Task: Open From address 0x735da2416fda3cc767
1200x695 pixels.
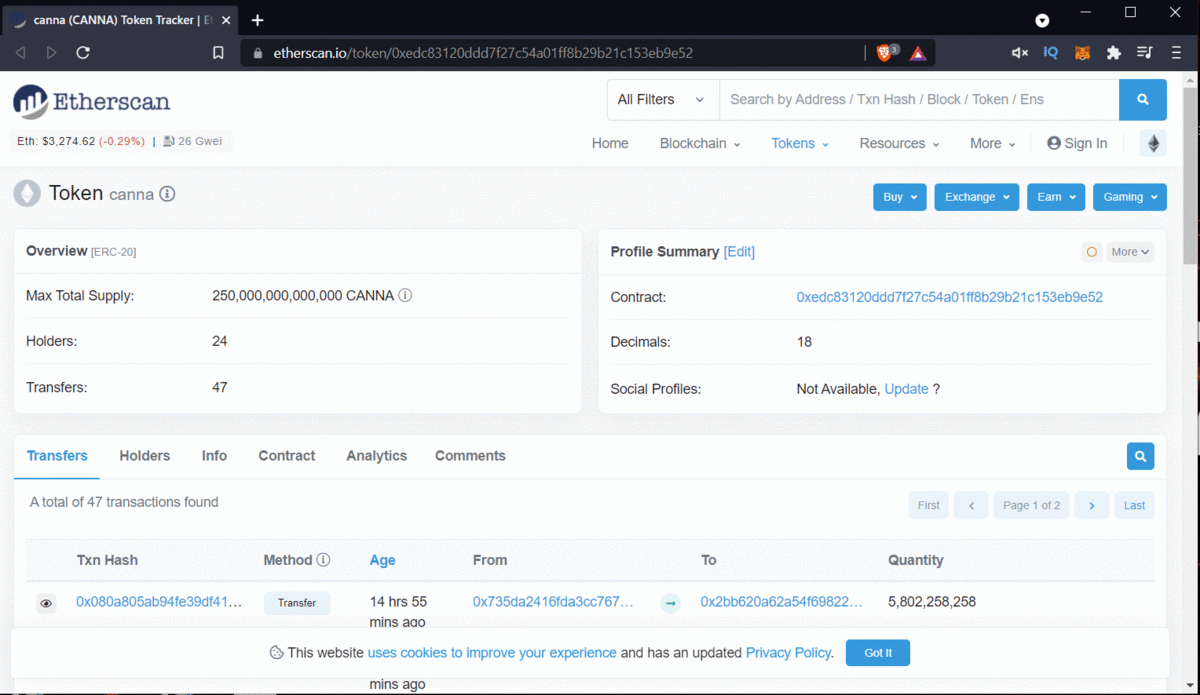Action: pos(553,602)
